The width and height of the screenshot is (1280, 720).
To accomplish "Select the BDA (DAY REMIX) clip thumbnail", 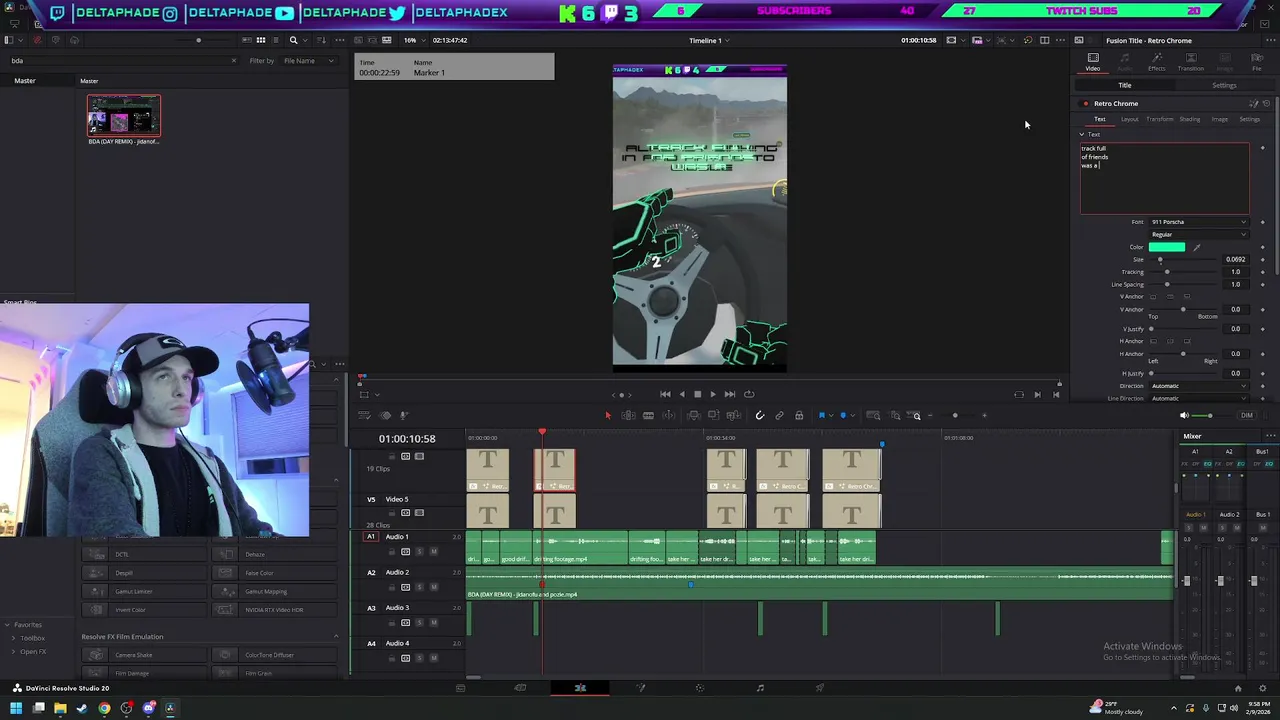I will (x=123, y=115).
